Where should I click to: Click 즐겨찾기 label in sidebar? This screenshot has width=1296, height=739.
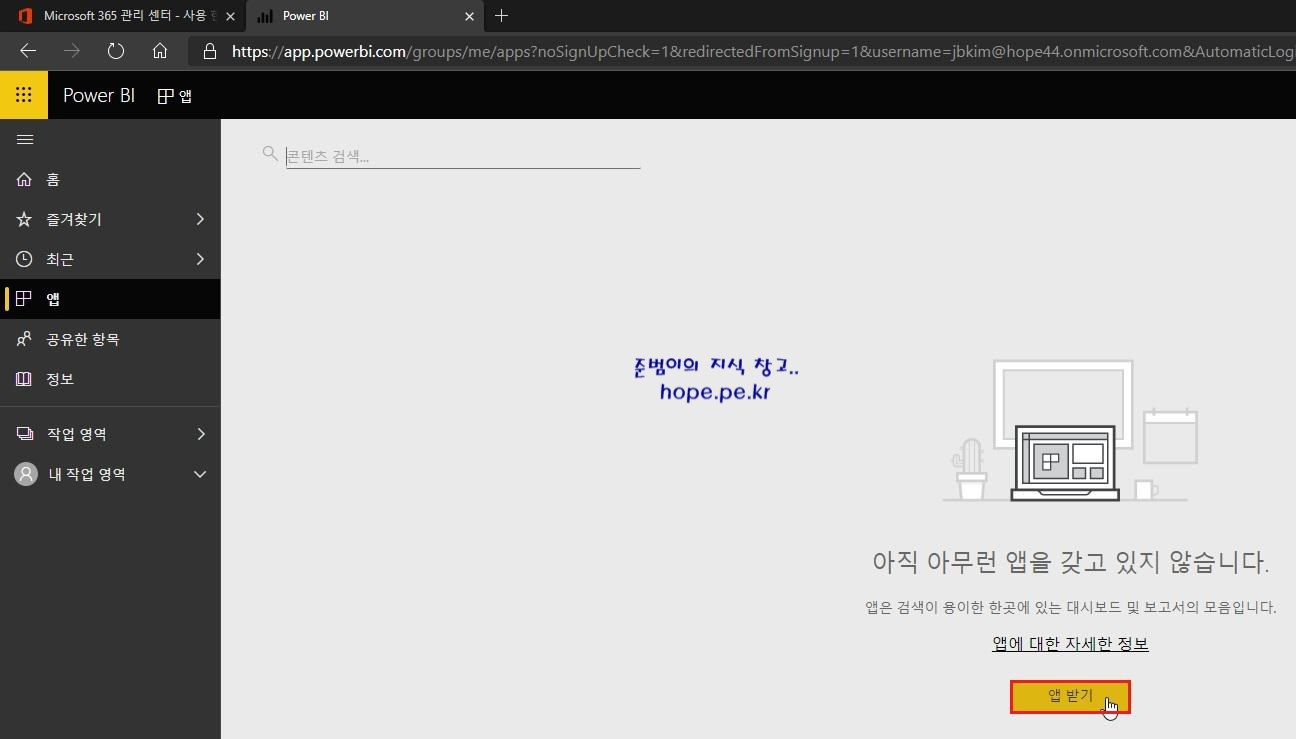[x=74, y=219]
